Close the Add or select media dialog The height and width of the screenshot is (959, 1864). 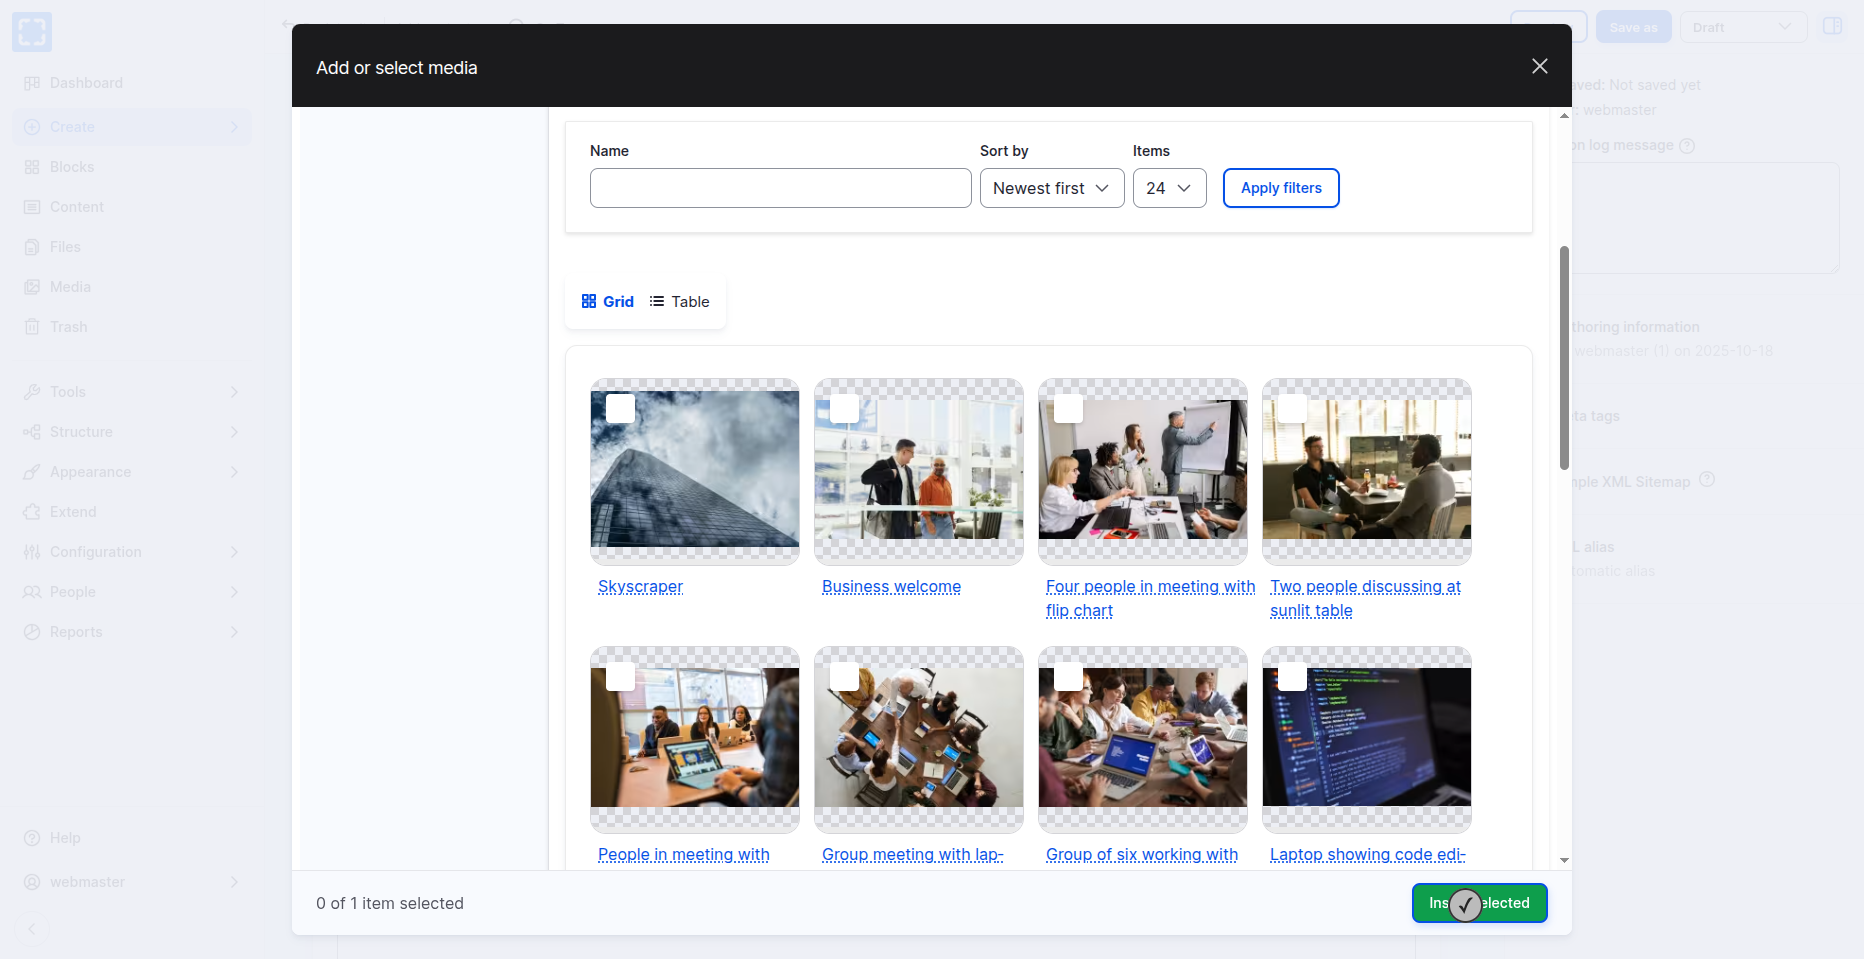tap(1539, 66)
